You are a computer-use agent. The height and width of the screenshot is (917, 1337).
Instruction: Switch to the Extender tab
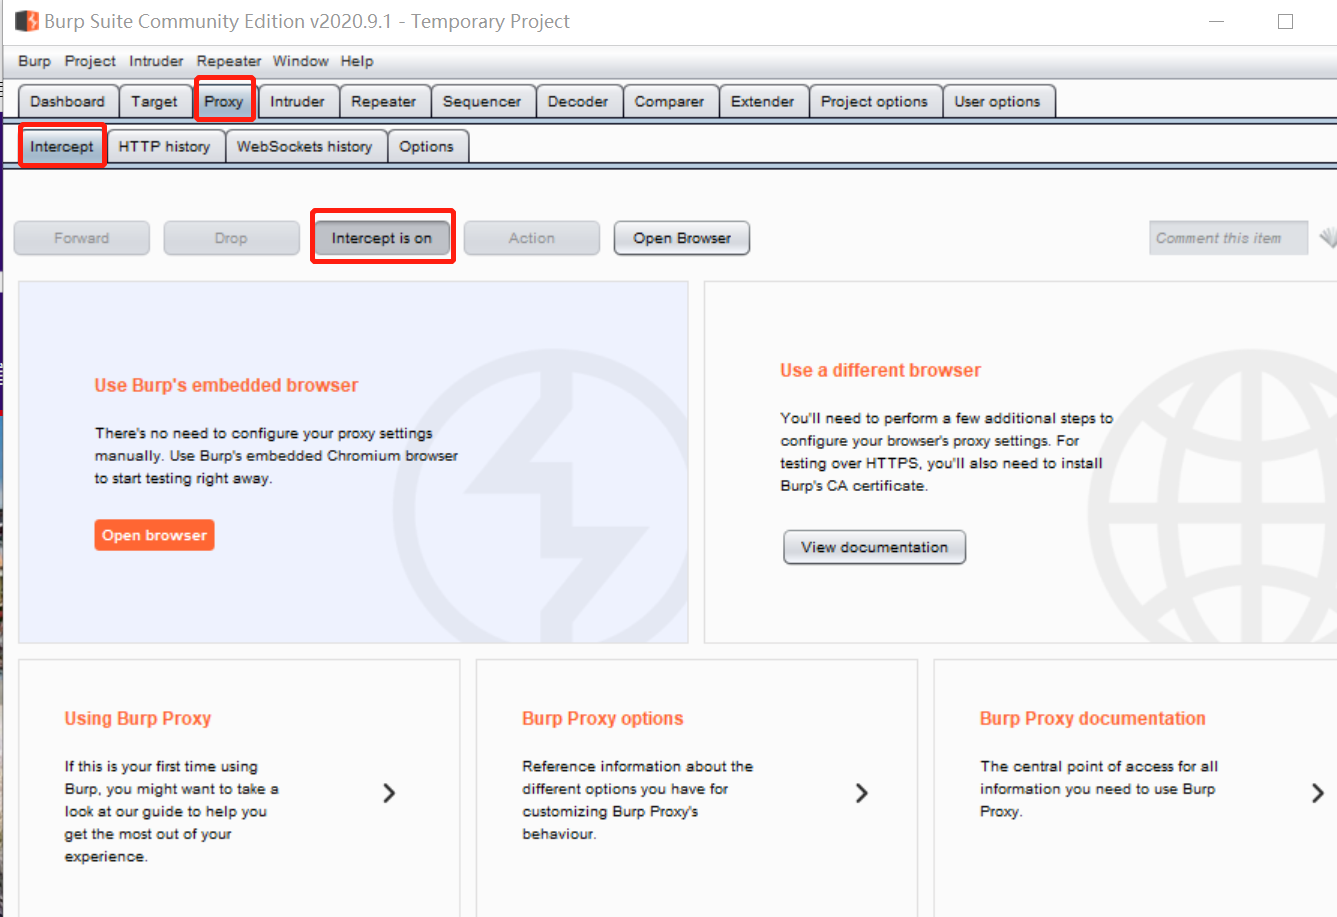pyautogui.click(x=763, y=101)
